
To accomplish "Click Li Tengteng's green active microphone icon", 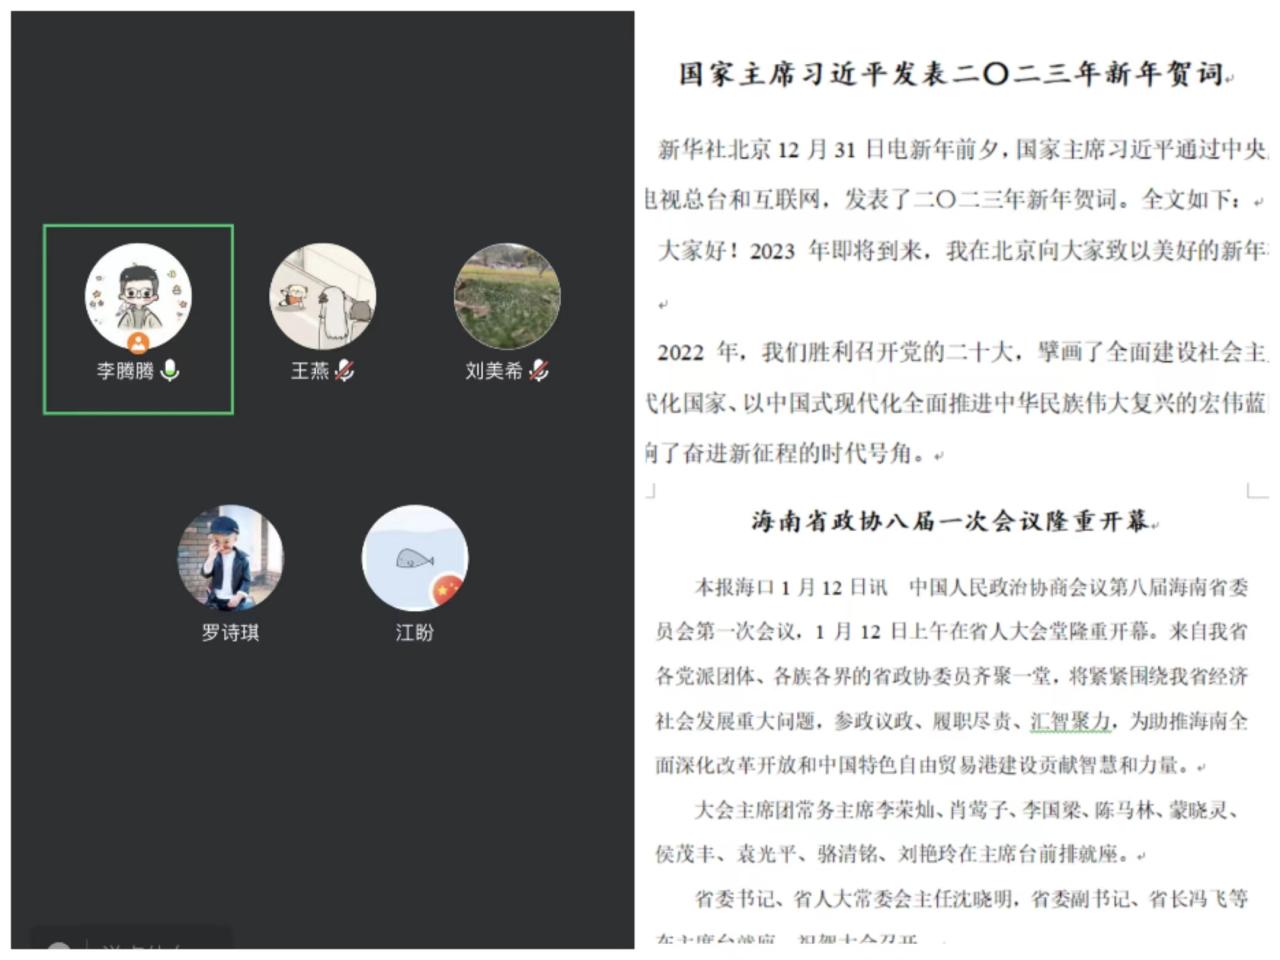I will point(171,371).
